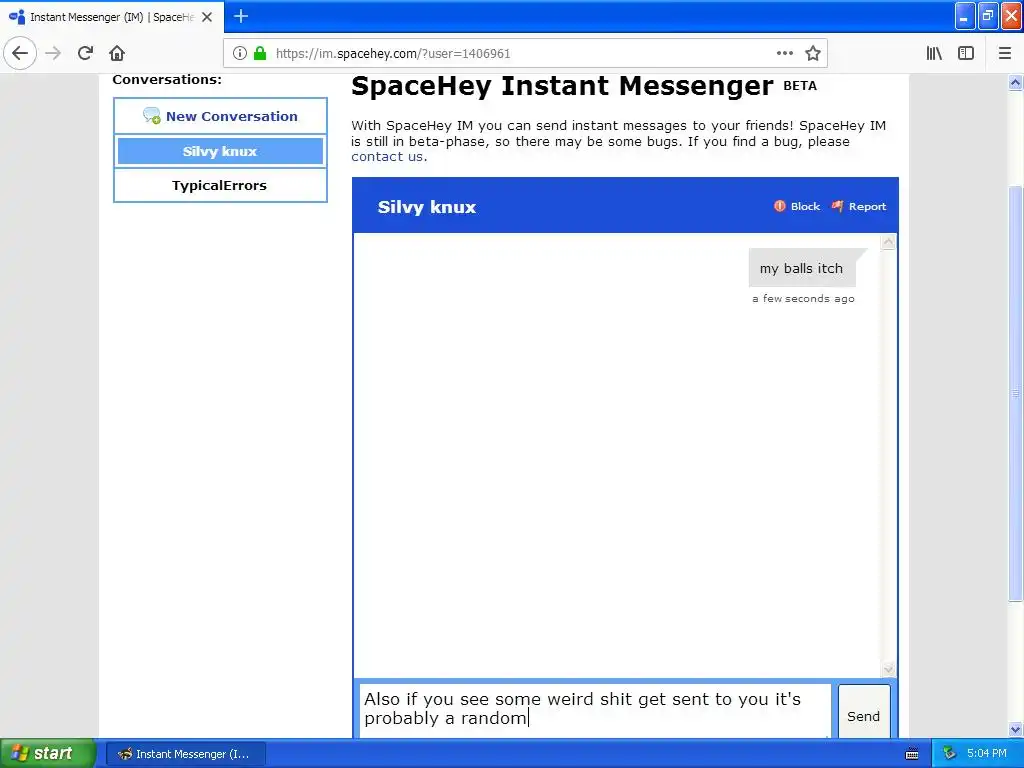Select the Silvy knux conversation
The image size is (1024, 768).
[x=220, y=152]
